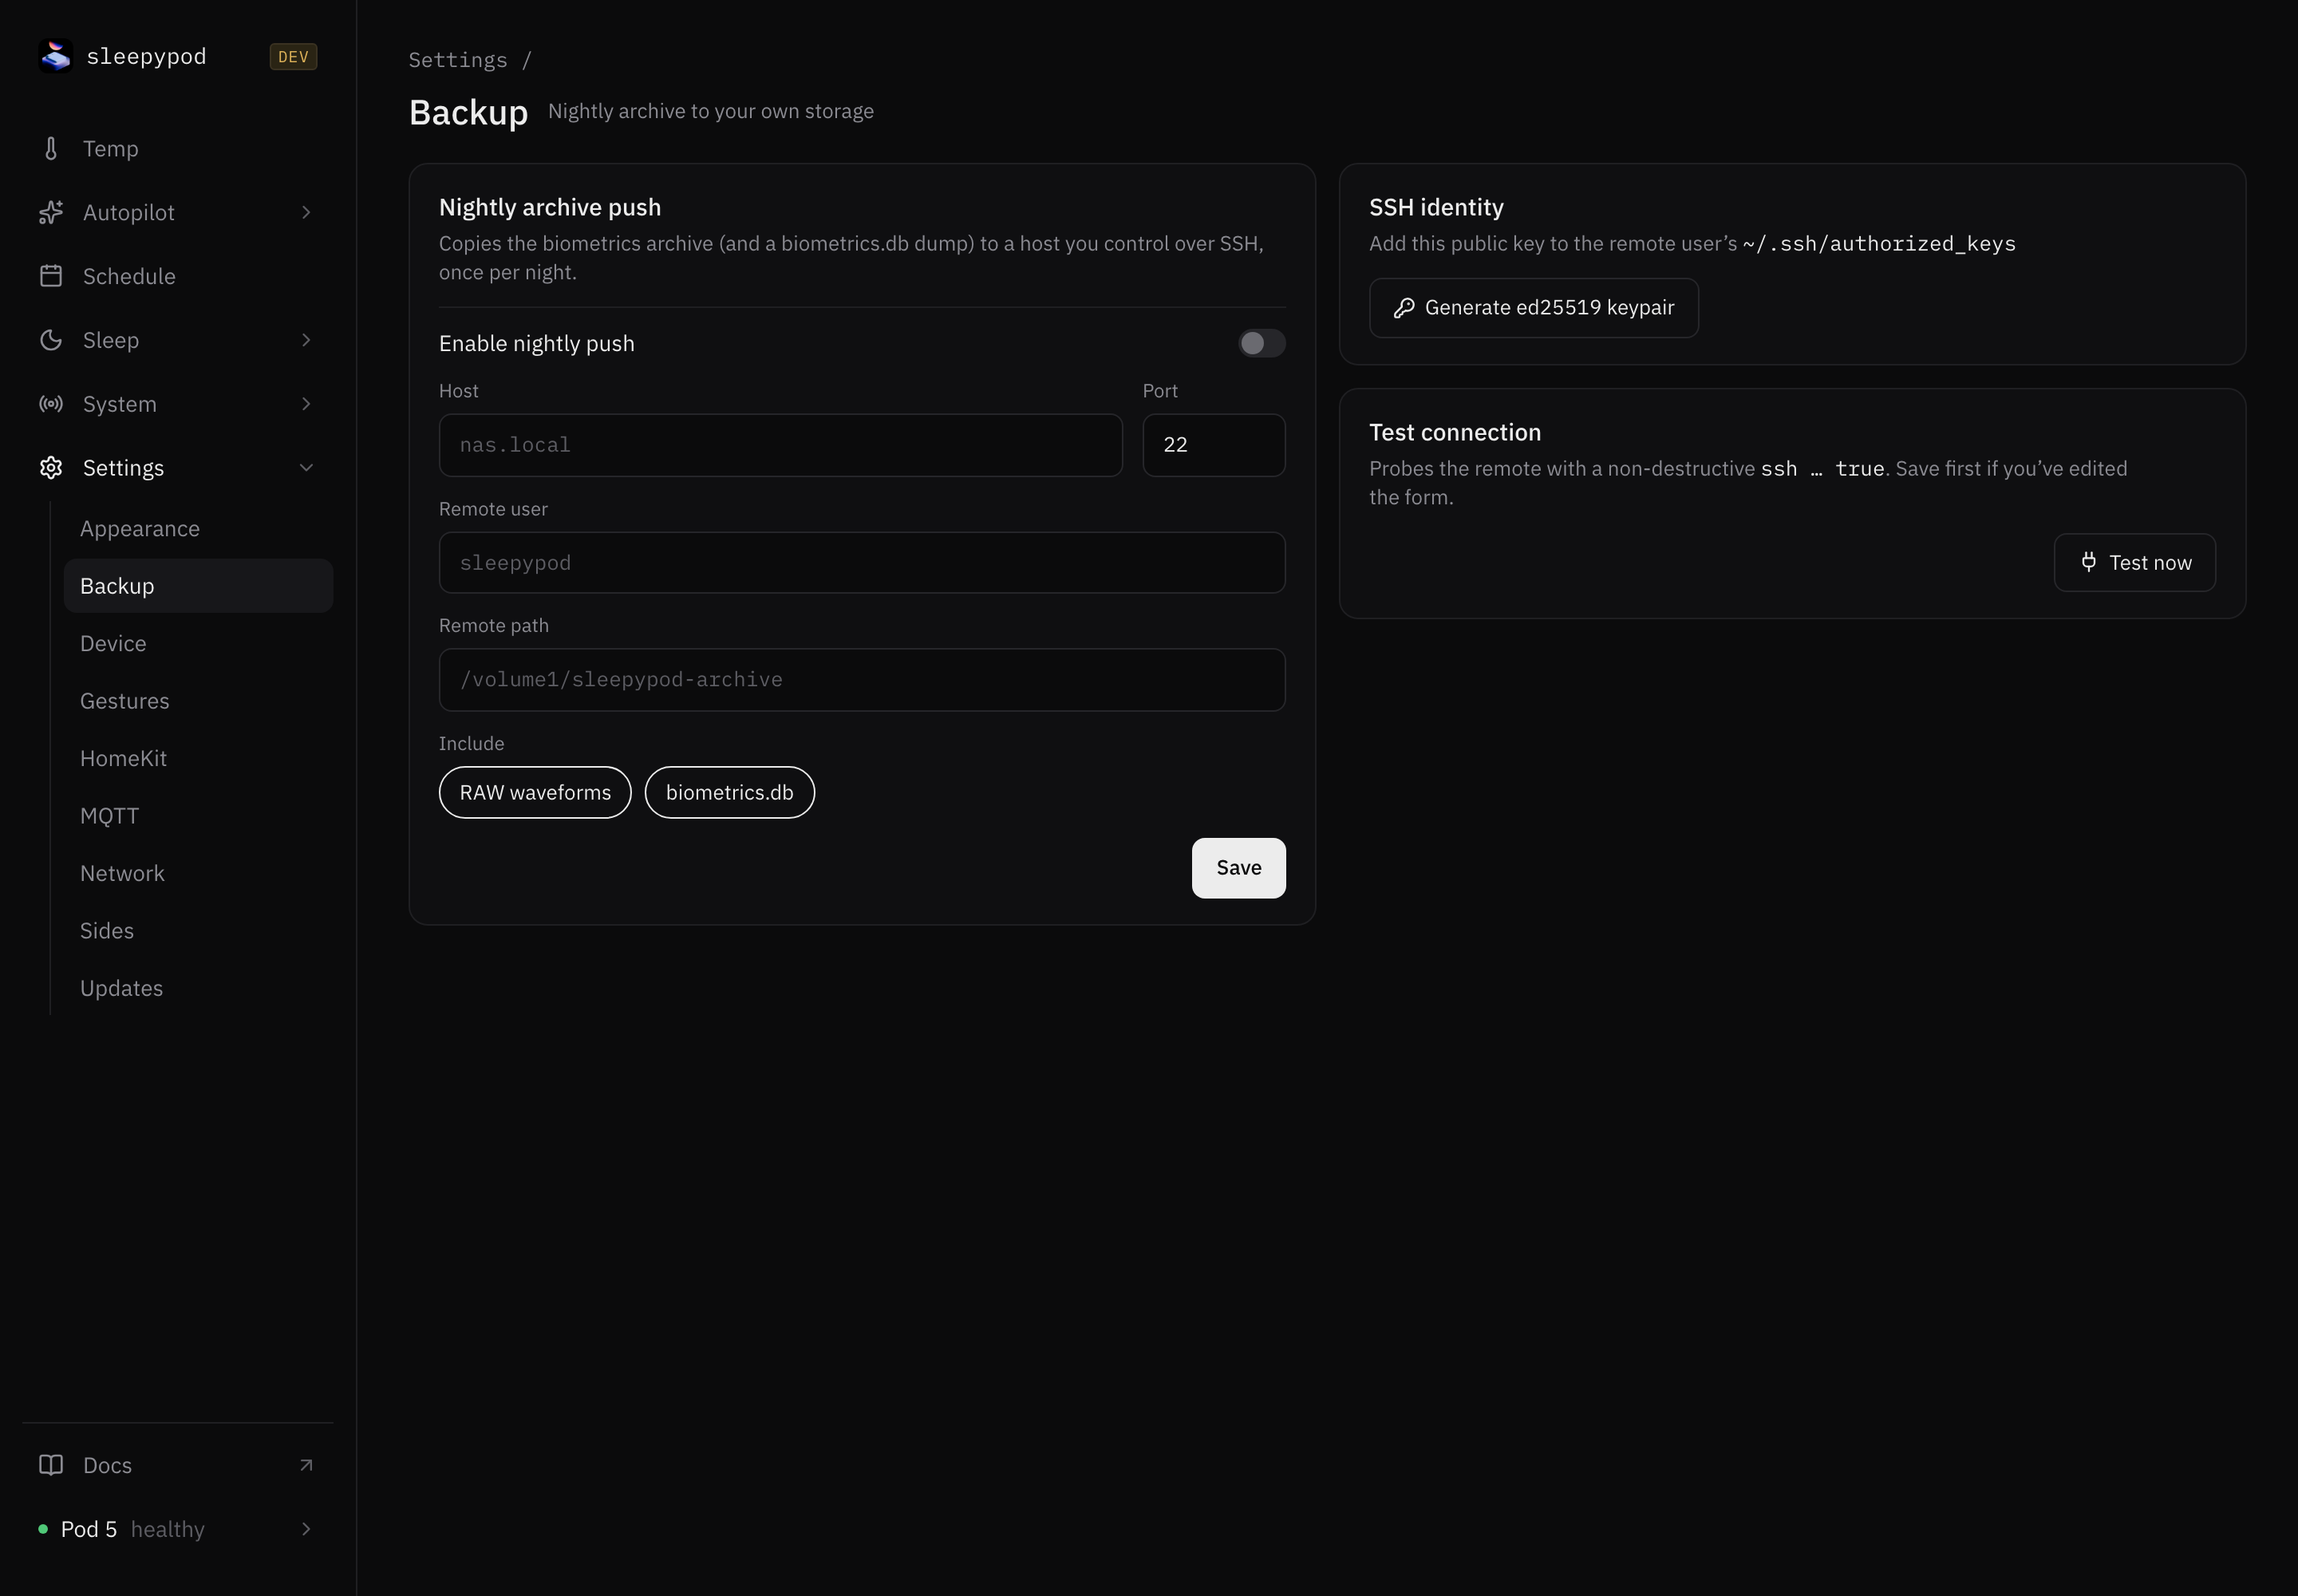Screen dimensions: 2298x1596
Task: Click the plug icon on Test now
Action: [x=2089, y=562]
